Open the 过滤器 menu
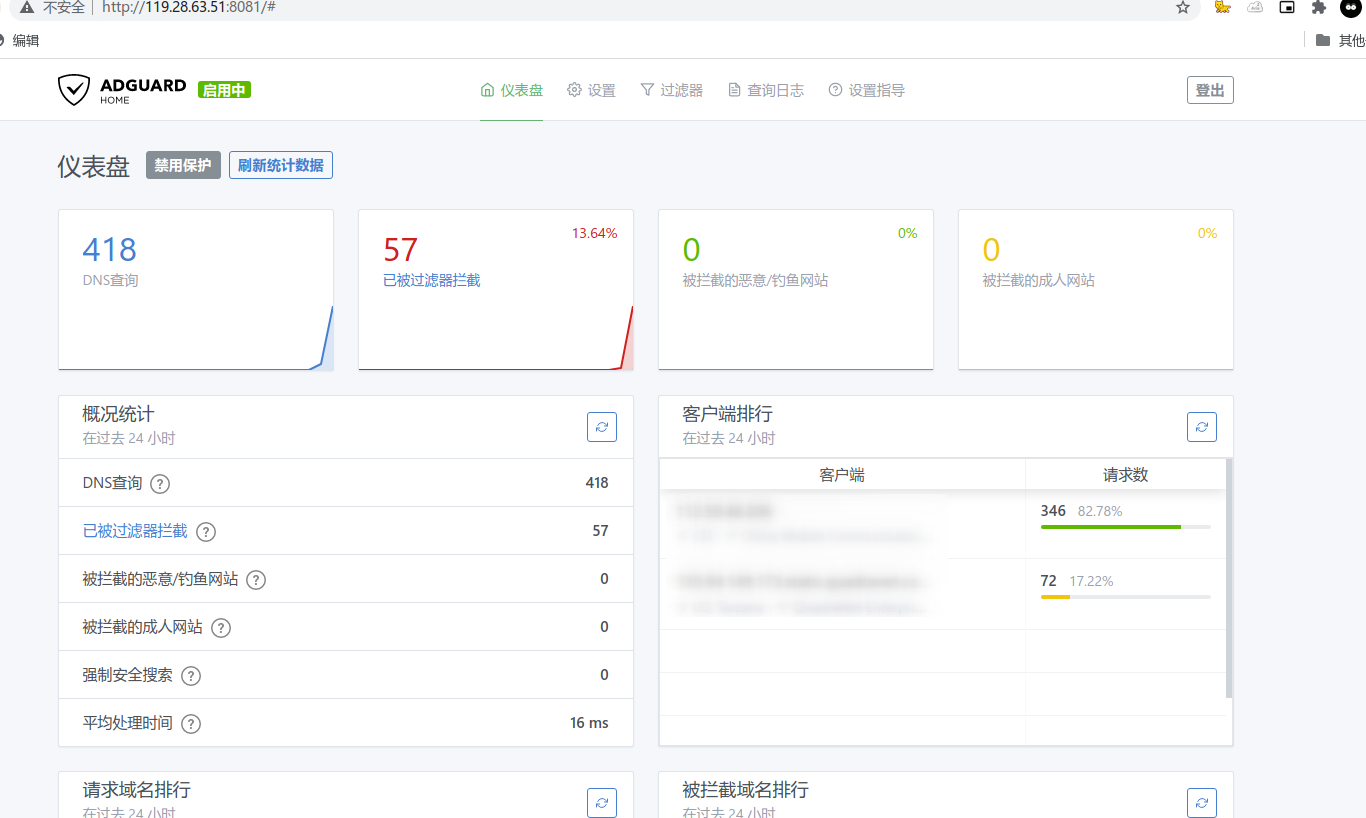Image resolution: width=1366 pixels, height=818 pixels. point(671,90)
